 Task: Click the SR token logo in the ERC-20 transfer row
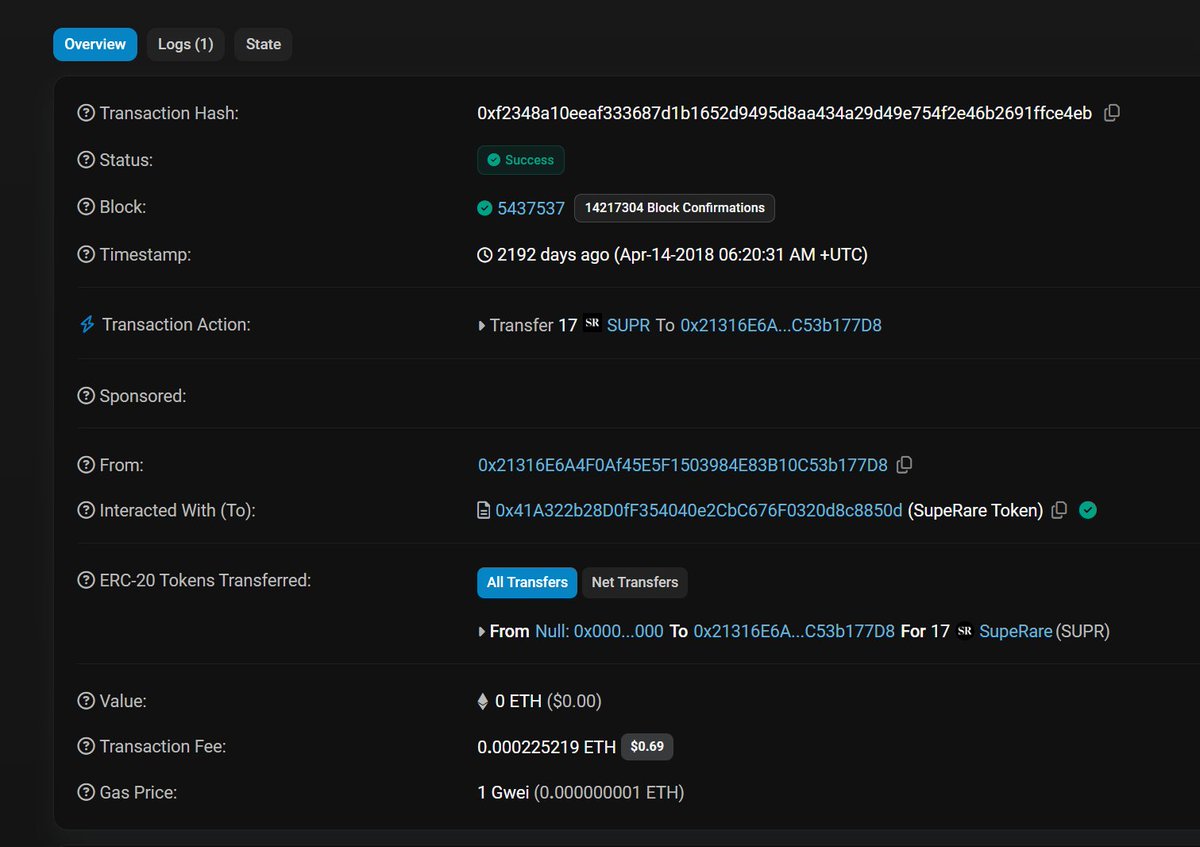coord(964,631)
